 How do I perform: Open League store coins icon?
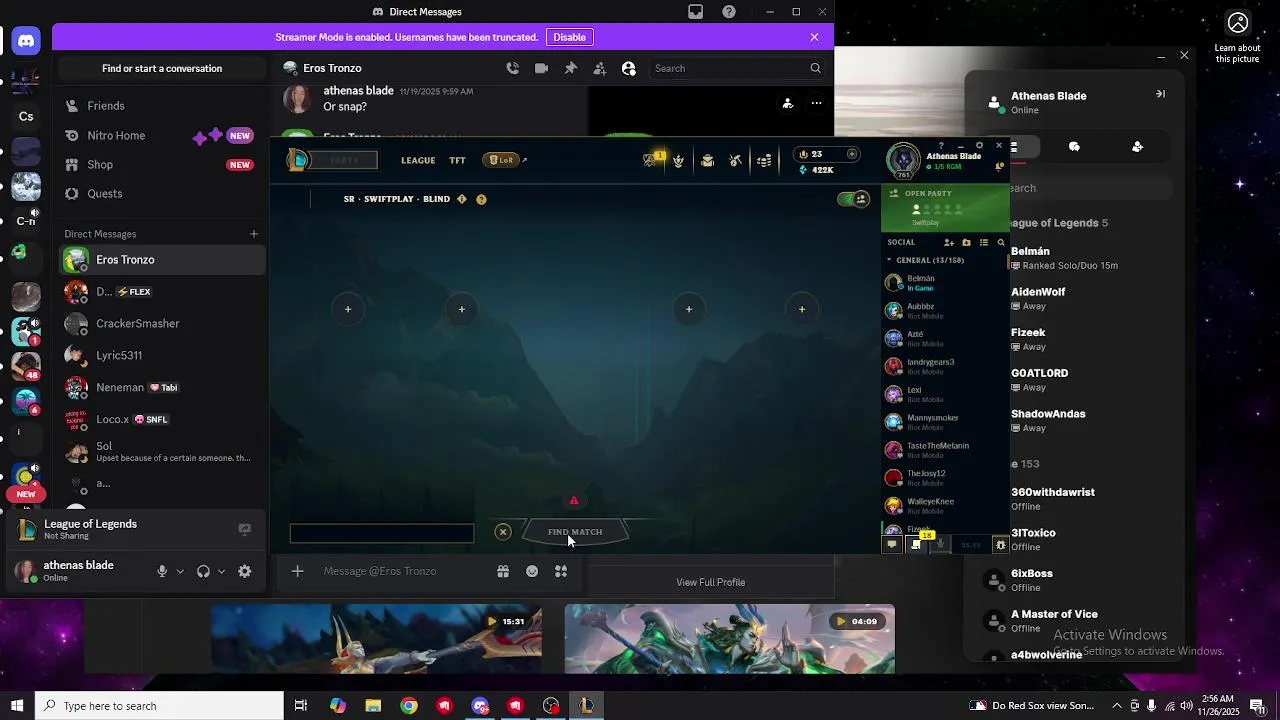[x=765, y=160]
